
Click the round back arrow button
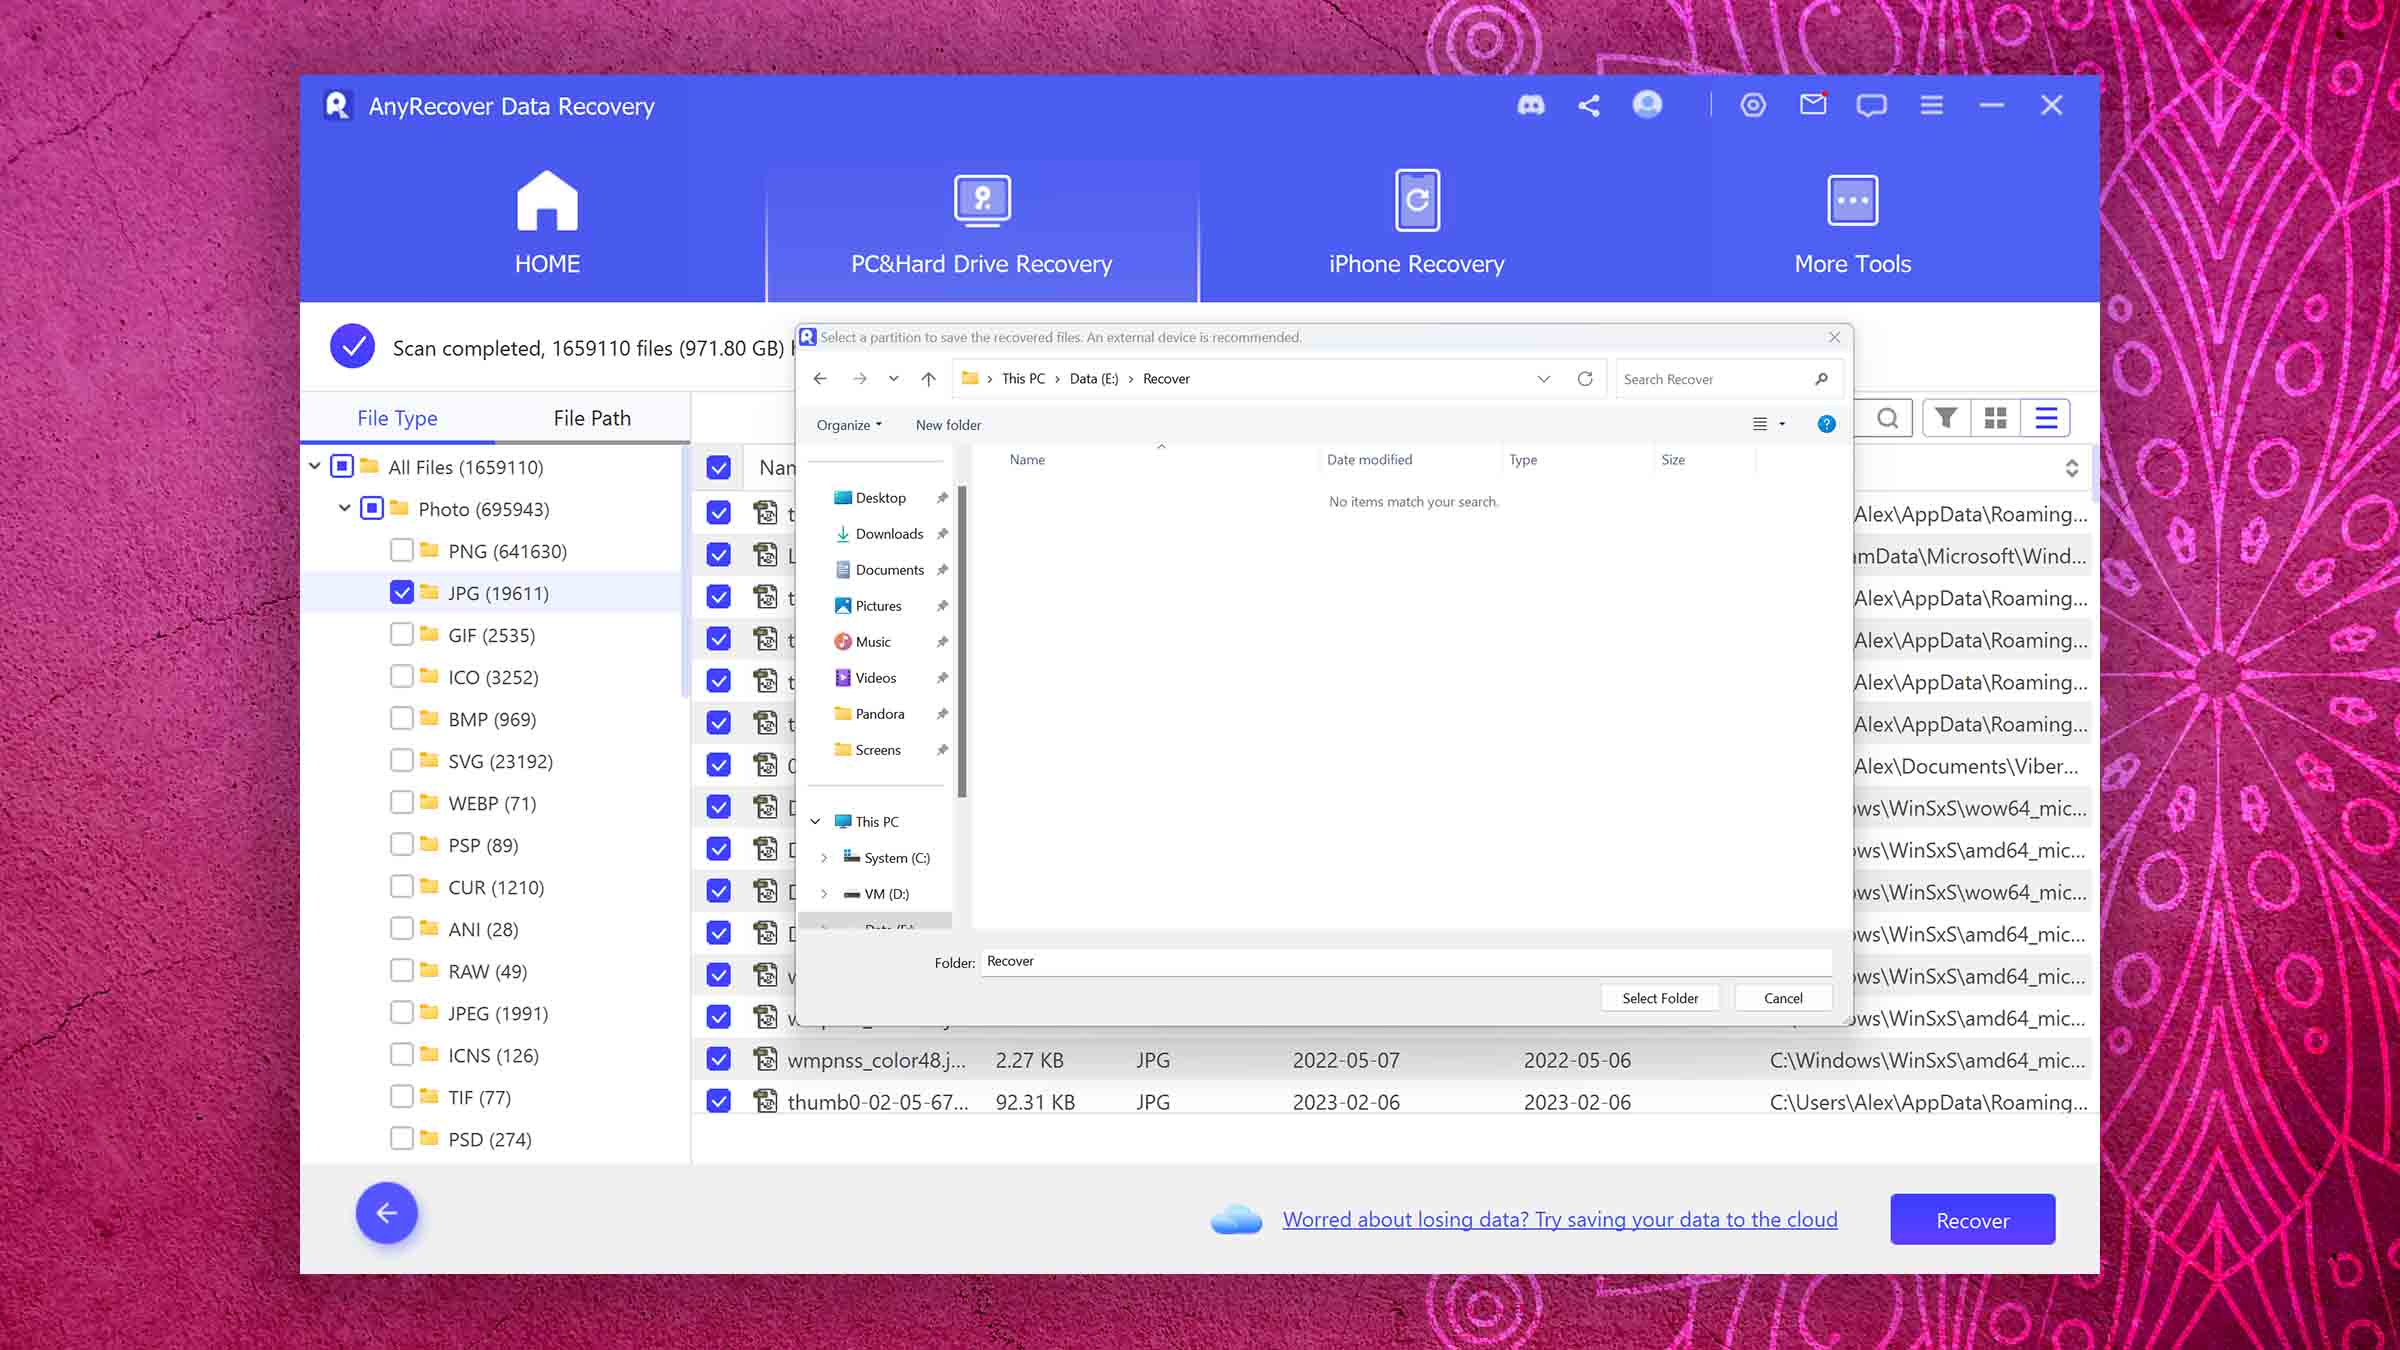click(x=387, y=1213)
